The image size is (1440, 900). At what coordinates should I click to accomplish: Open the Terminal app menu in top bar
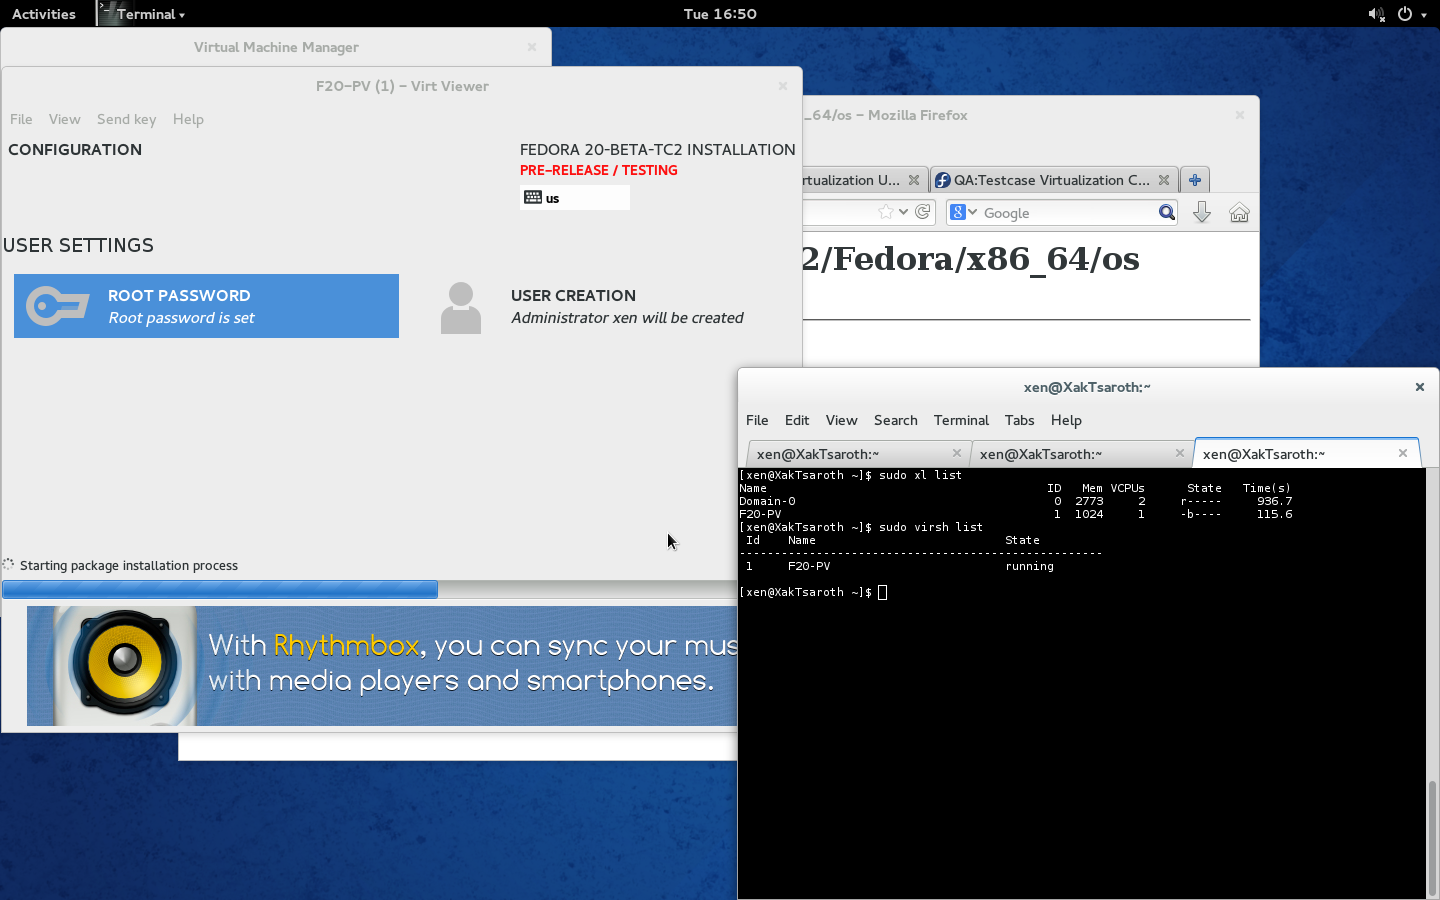point(147,14)
